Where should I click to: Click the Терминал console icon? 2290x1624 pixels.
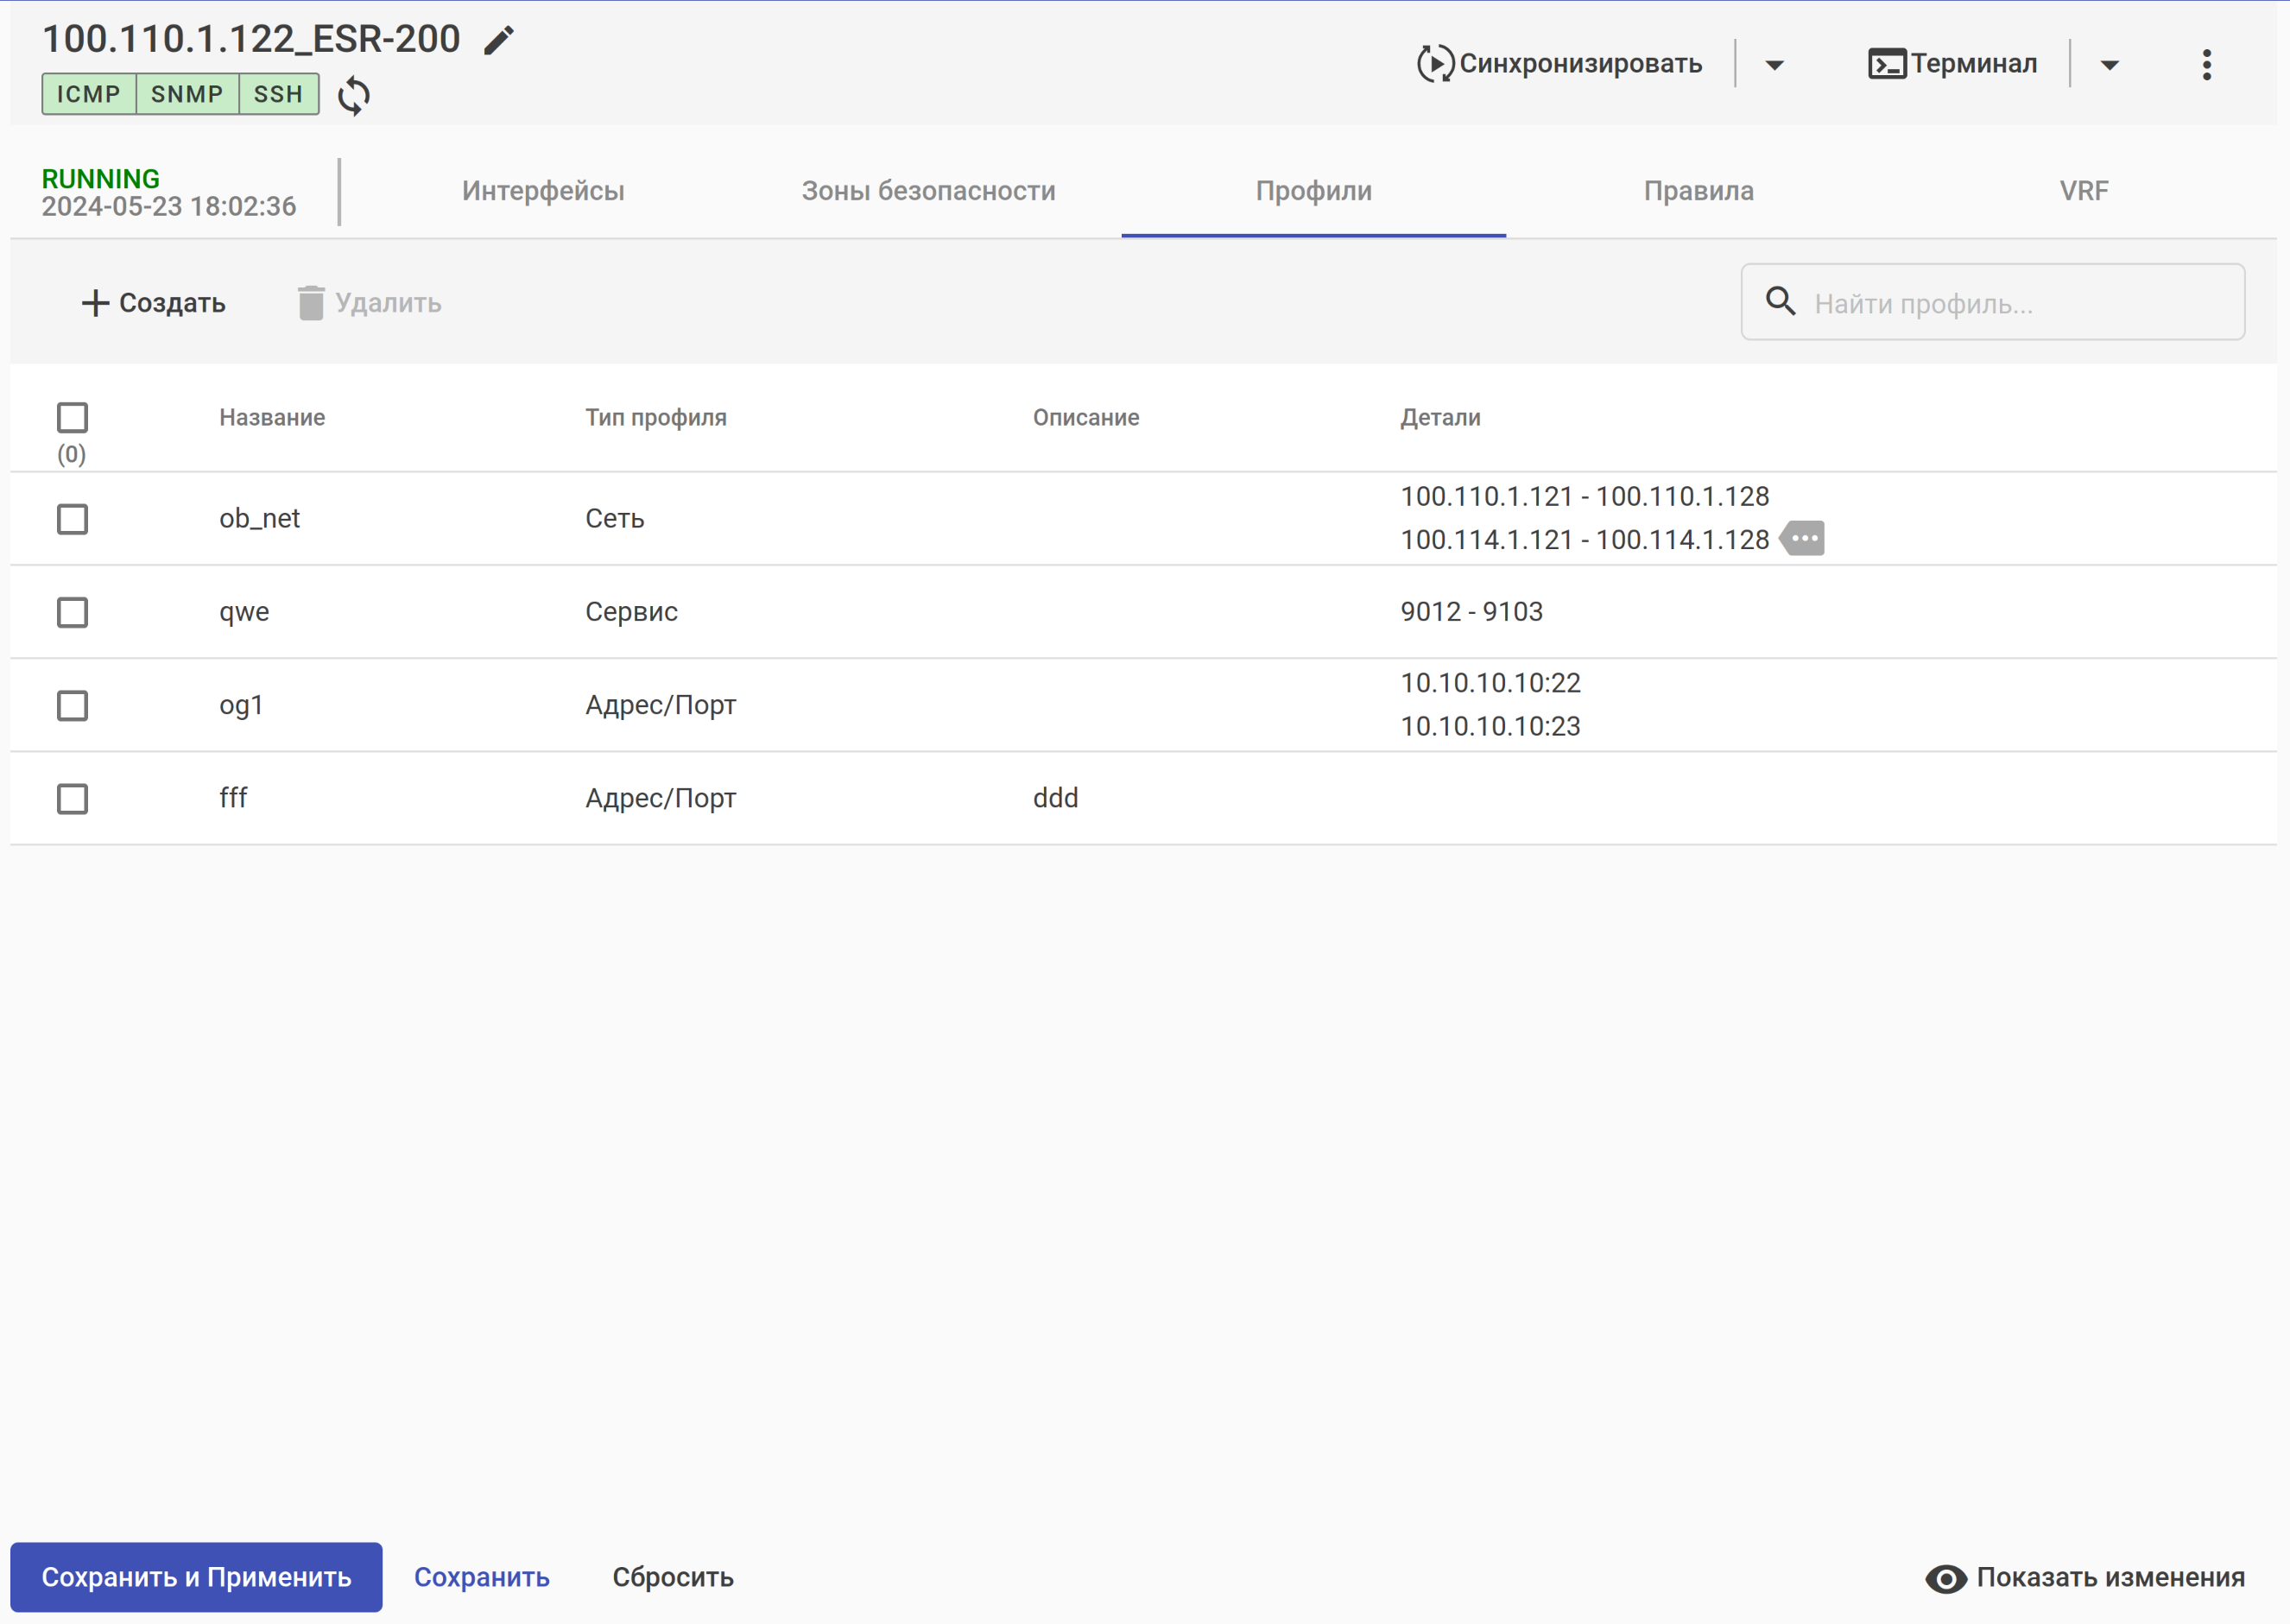tap(1886, 64)
